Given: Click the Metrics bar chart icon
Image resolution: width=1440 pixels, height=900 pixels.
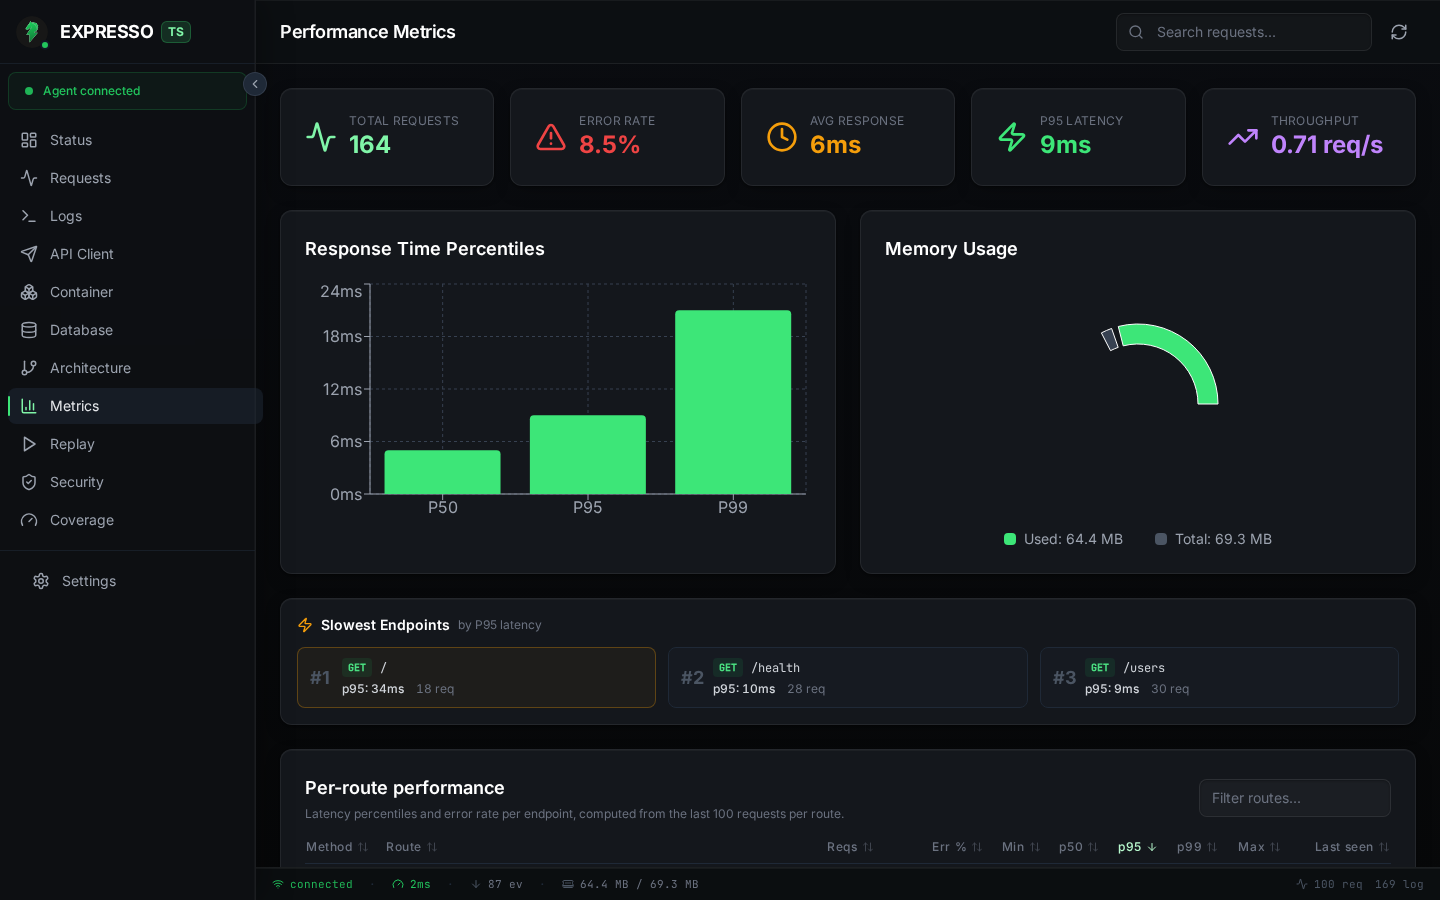Looking at the screenshot, I should (29, 406).
